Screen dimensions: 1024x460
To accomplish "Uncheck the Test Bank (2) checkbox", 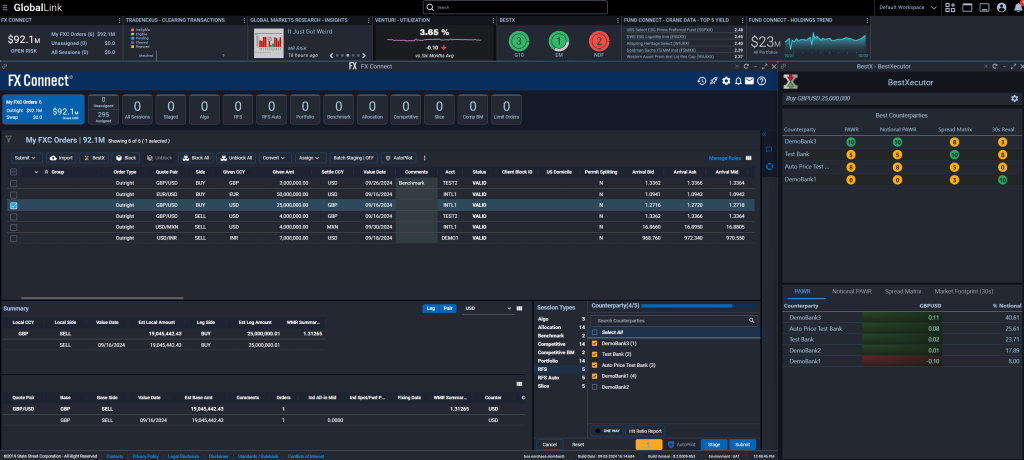I will coord(596,354).
